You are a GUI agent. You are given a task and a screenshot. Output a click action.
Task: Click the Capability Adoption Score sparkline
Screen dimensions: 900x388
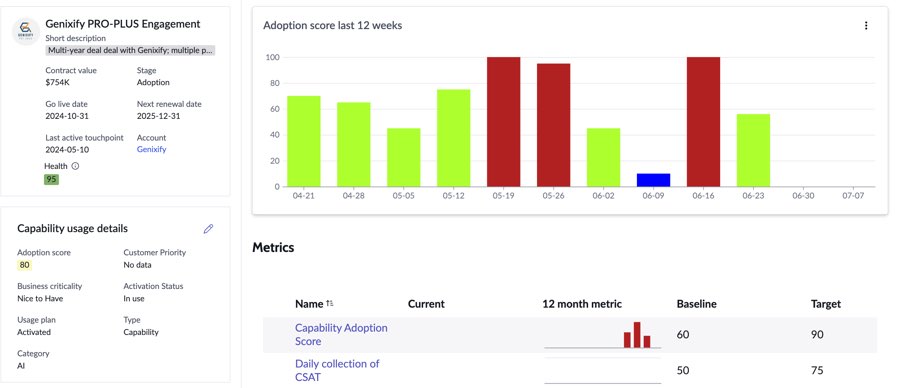[x=603, y=335]
